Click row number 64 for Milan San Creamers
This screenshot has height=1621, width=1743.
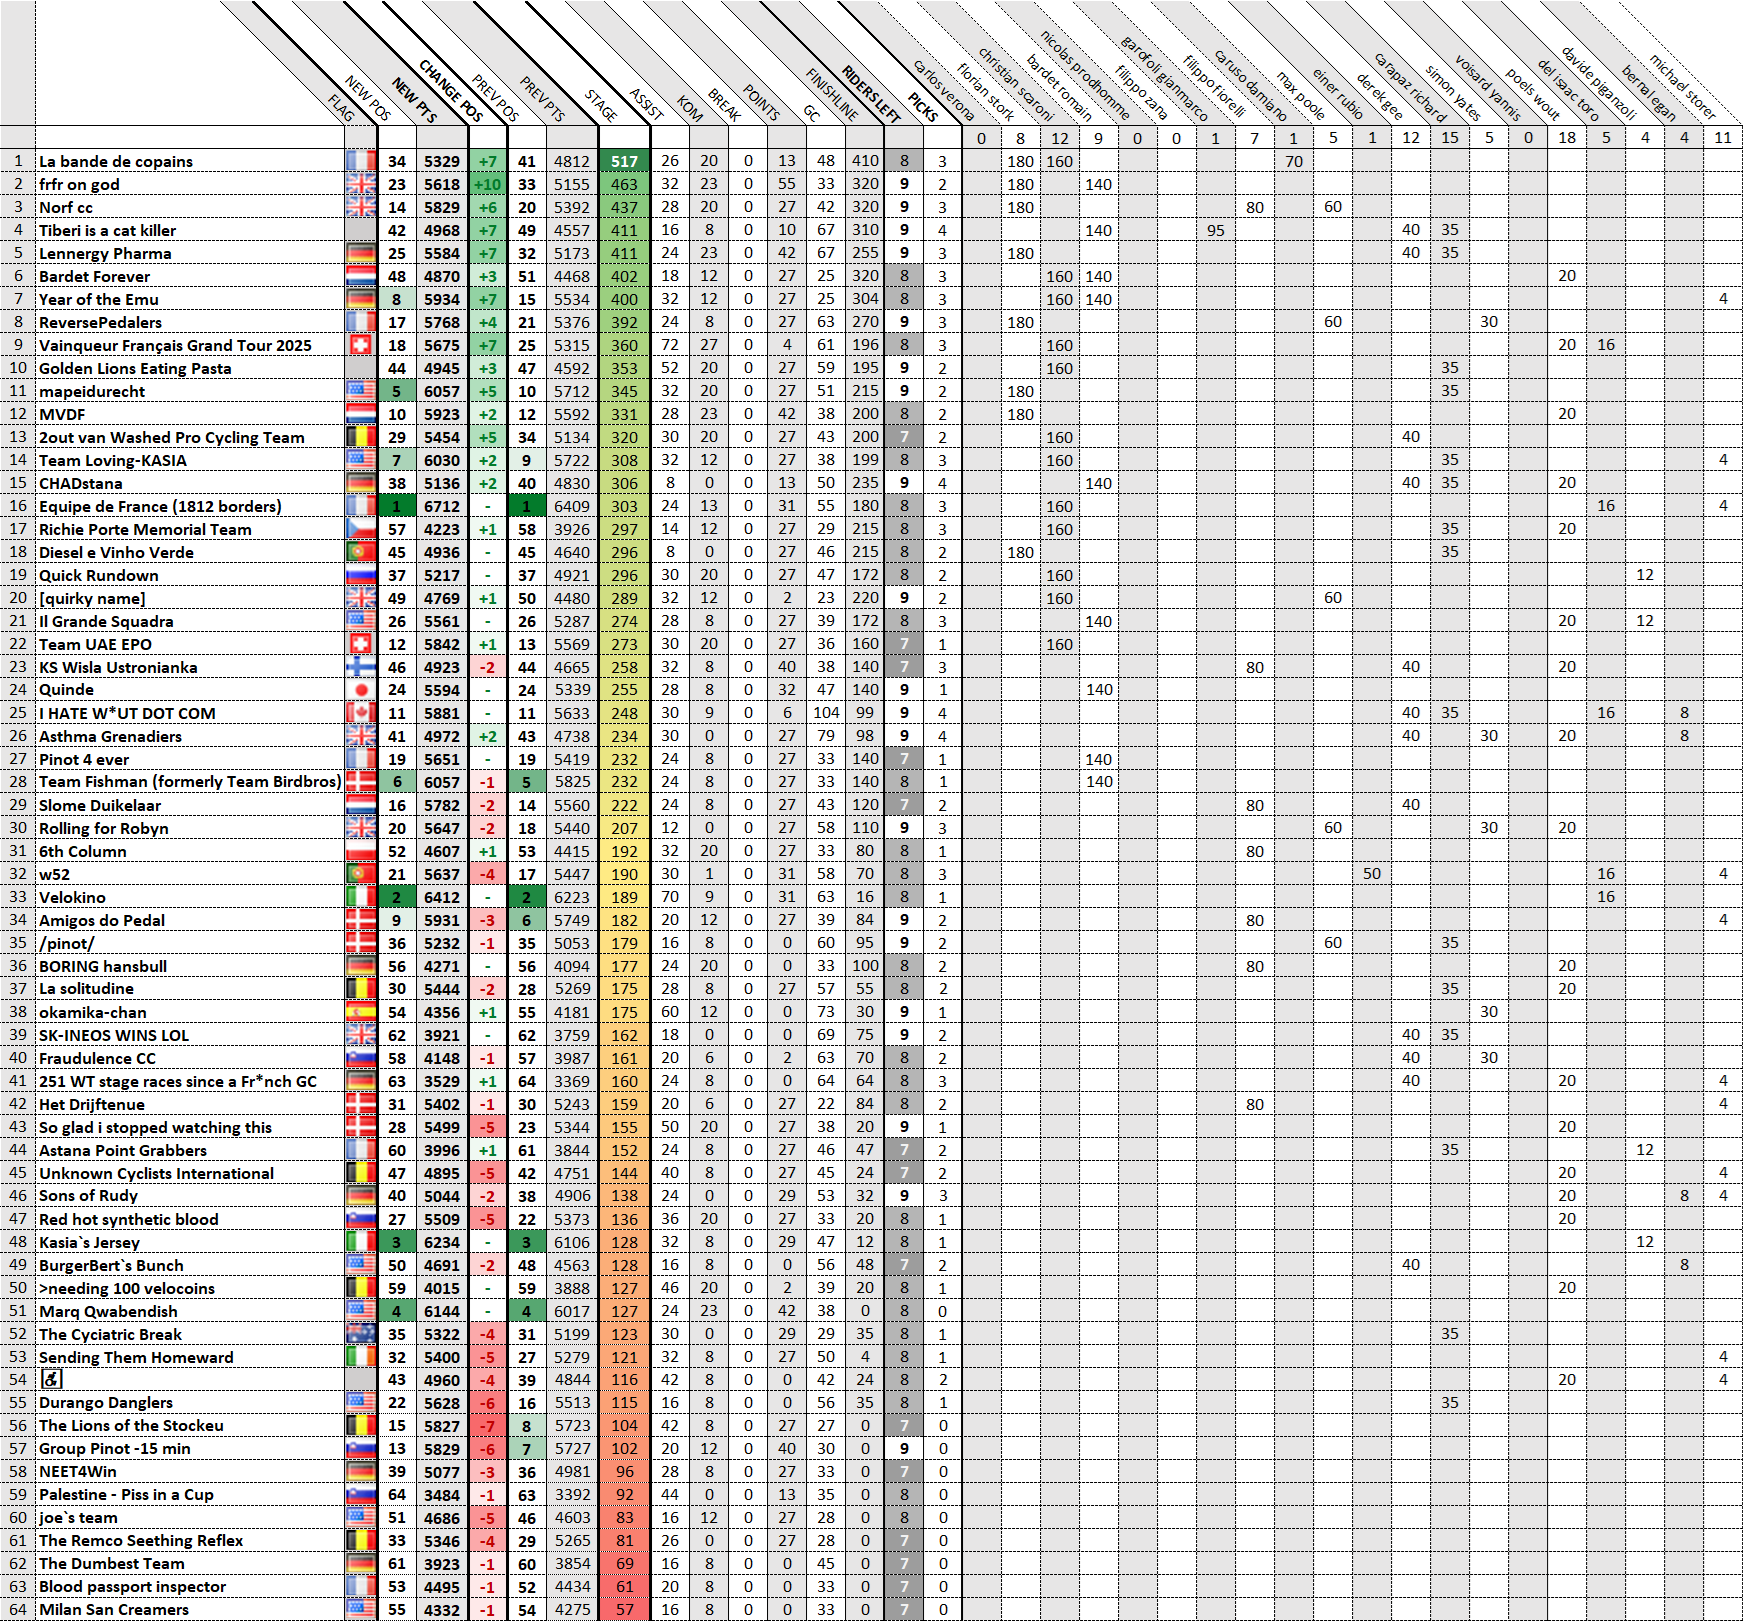pos(18,1609)
